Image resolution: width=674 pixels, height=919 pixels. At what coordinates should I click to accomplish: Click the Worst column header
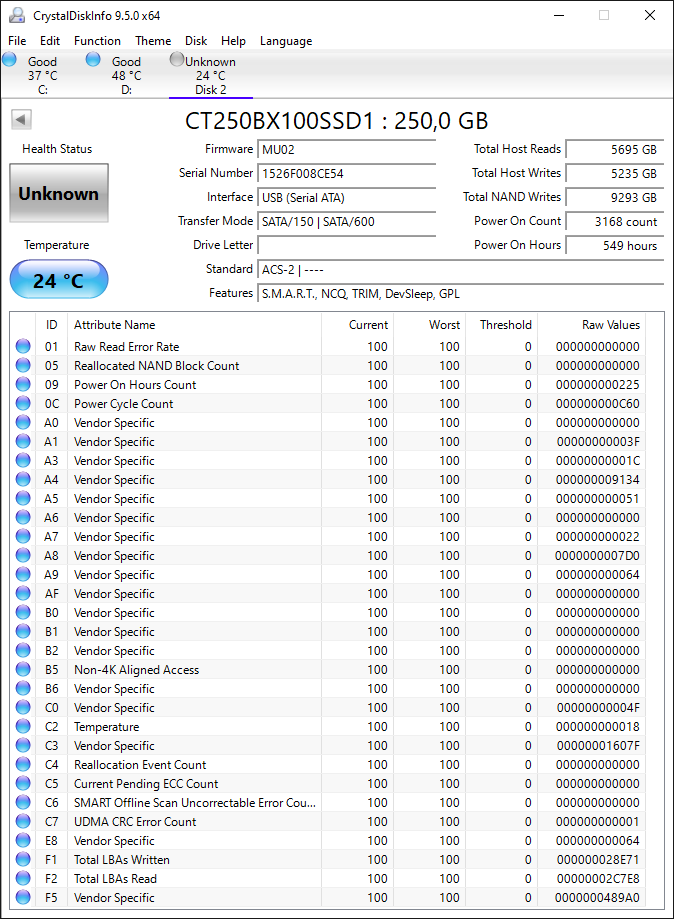point(429,325)
